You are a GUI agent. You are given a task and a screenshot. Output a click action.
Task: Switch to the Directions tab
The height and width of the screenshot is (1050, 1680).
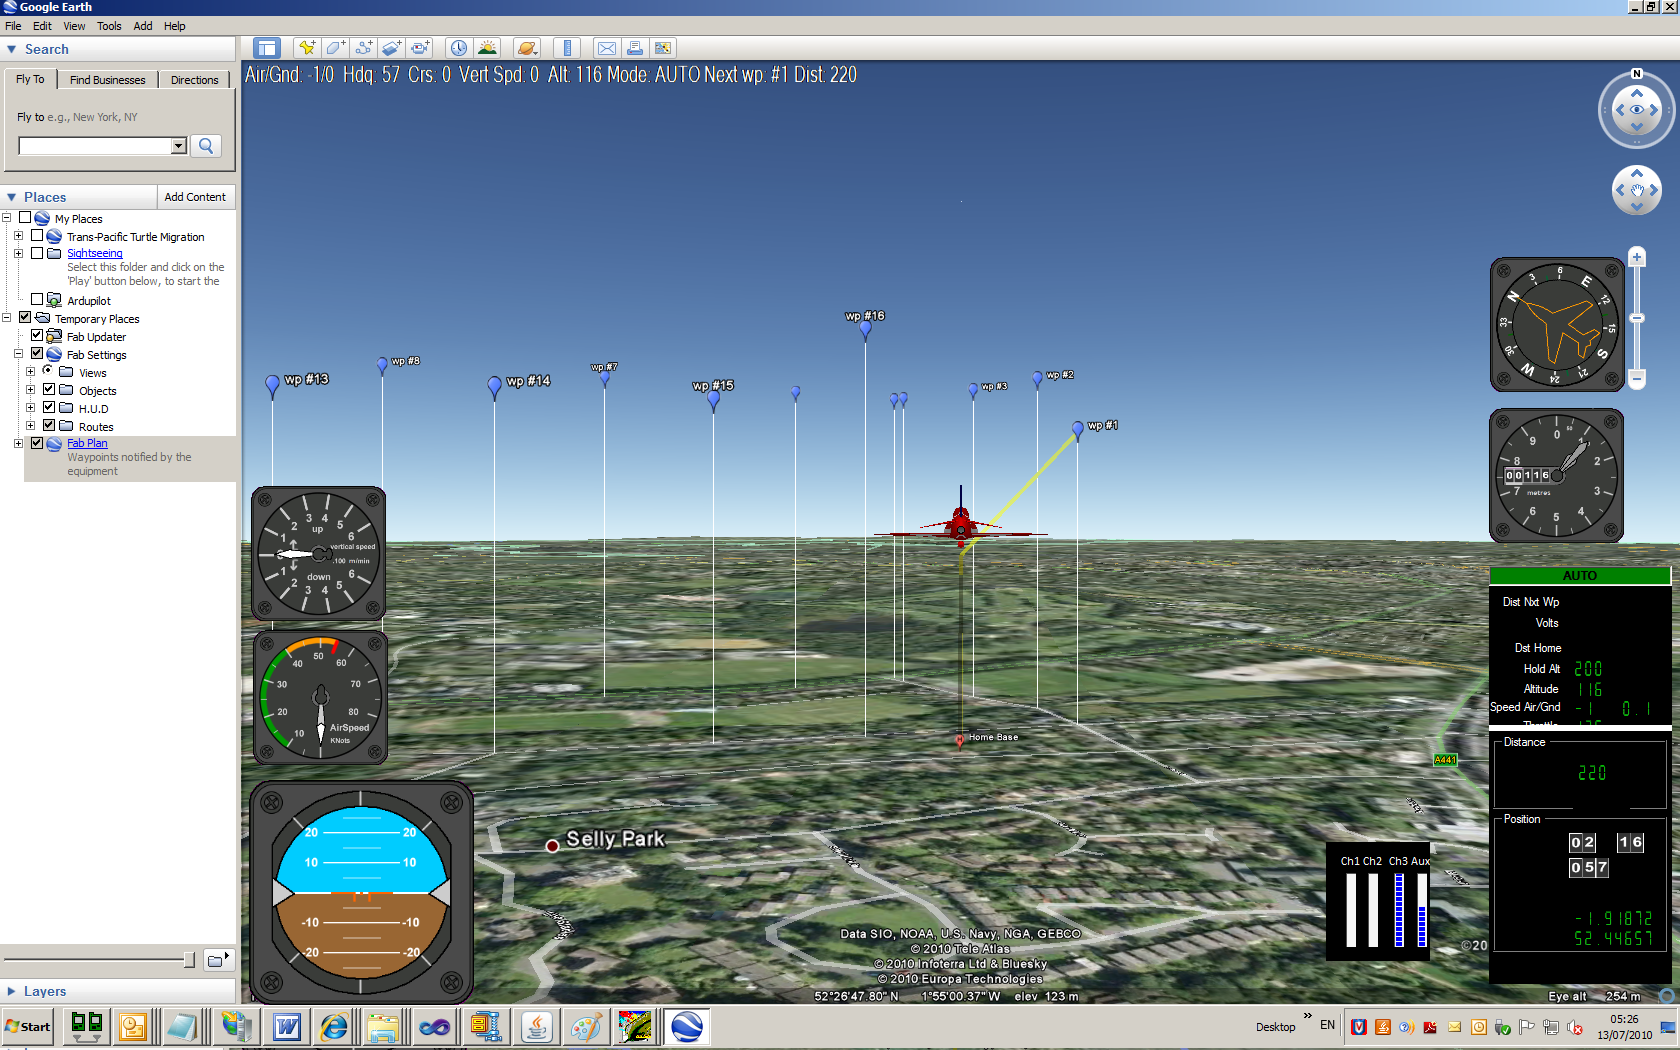tap(194, 80)
